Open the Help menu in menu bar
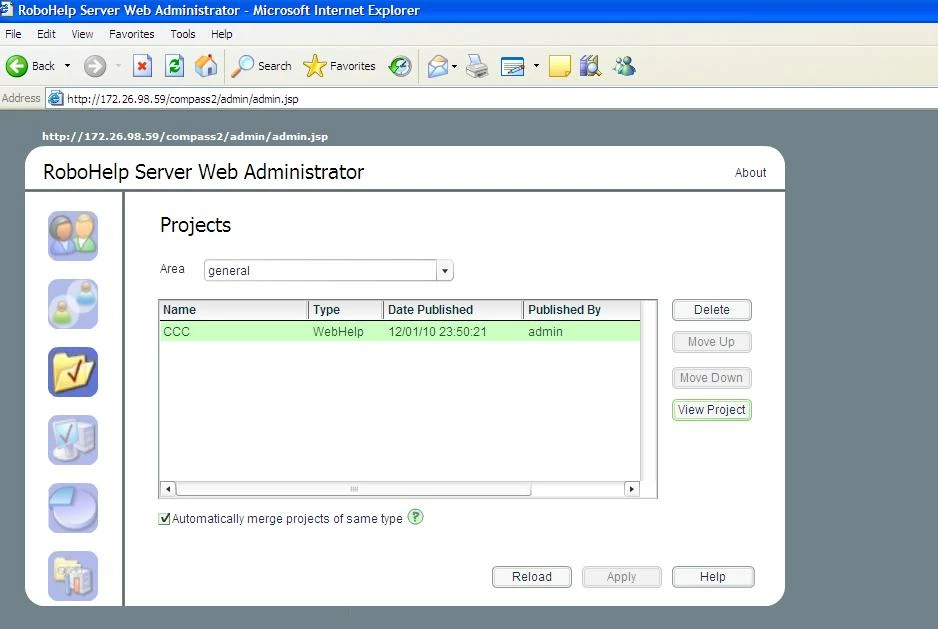938x629 pixels. pos(221,34)
